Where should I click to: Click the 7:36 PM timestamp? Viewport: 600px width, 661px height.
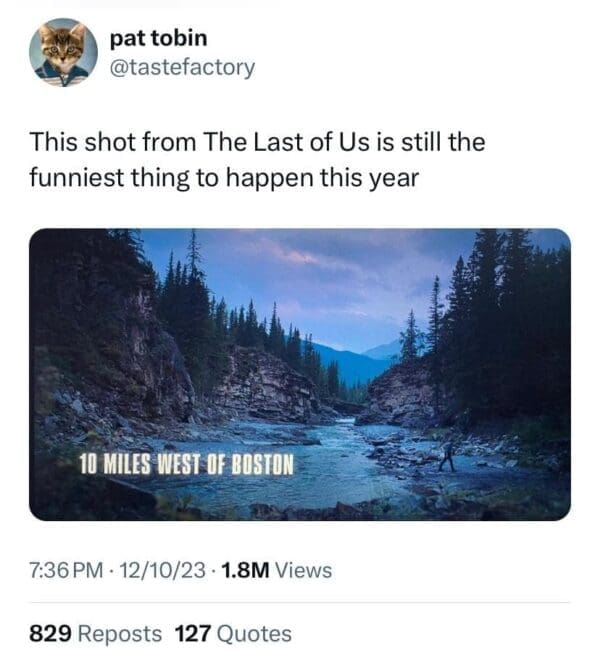67,571
